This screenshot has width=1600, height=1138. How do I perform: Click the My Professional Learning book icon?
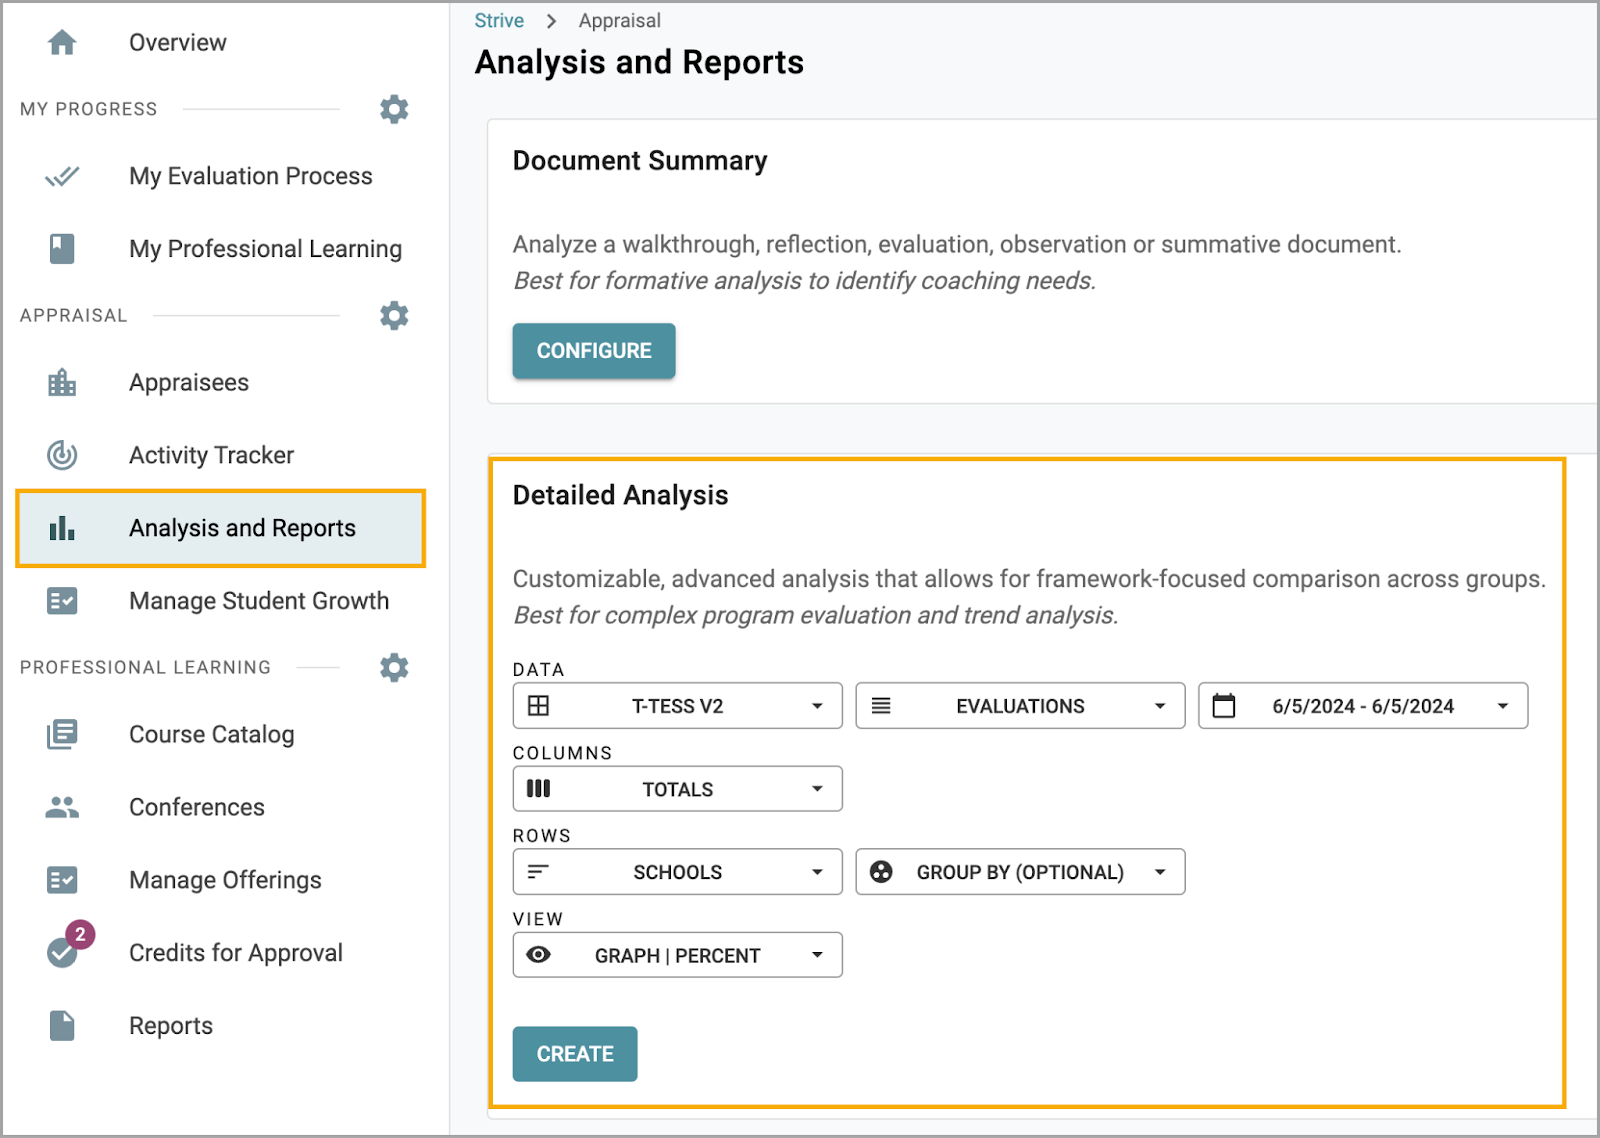62,248
